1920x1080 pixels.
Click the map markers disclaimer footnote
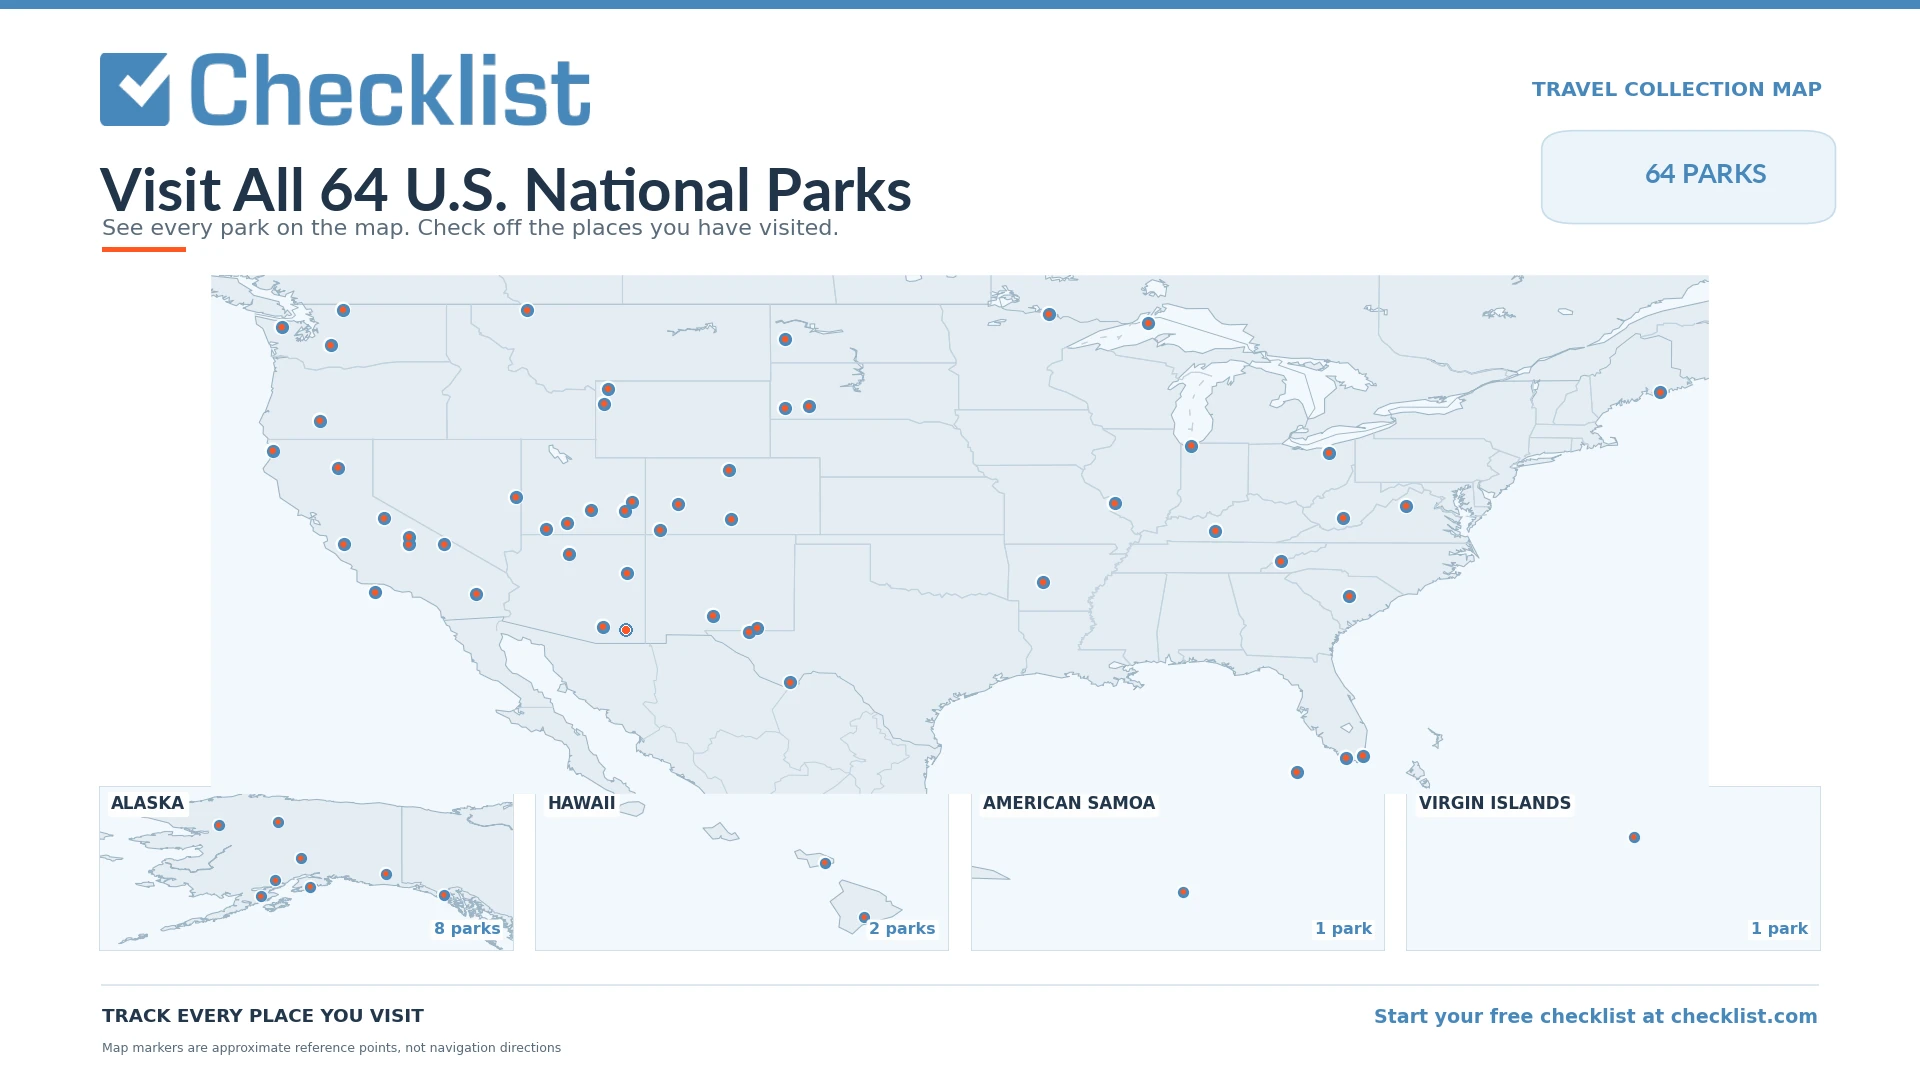331,1048
